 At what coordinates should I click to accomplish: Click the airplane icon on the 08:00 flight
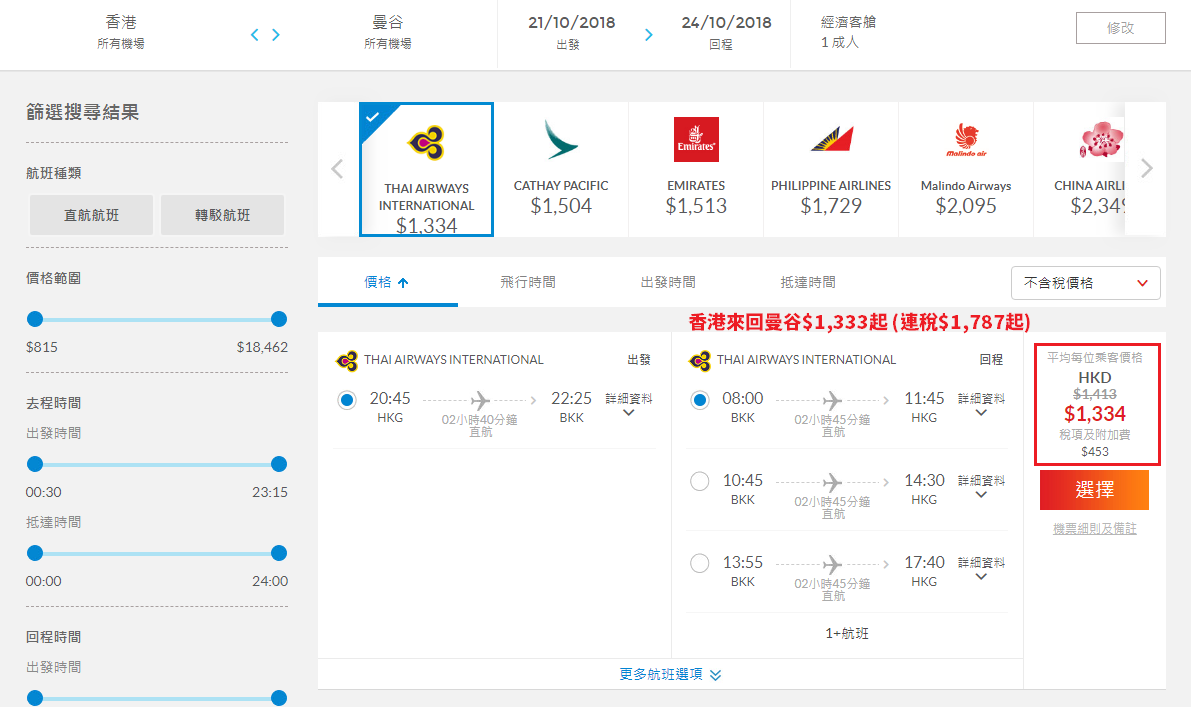click(832, 399)
